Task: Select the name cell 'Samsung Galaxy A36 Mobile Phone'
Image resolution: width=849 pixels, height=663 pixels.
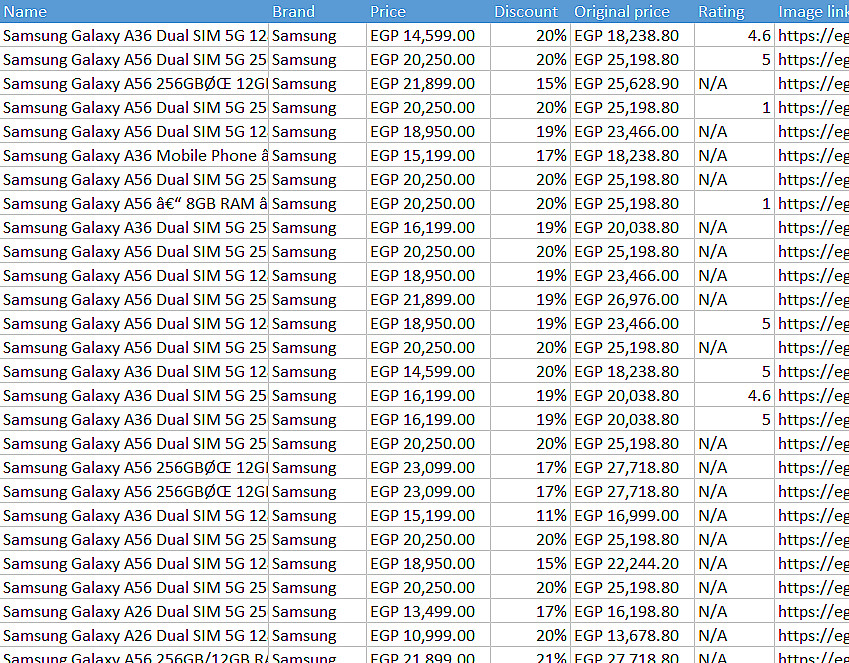Action: (134, 156)
